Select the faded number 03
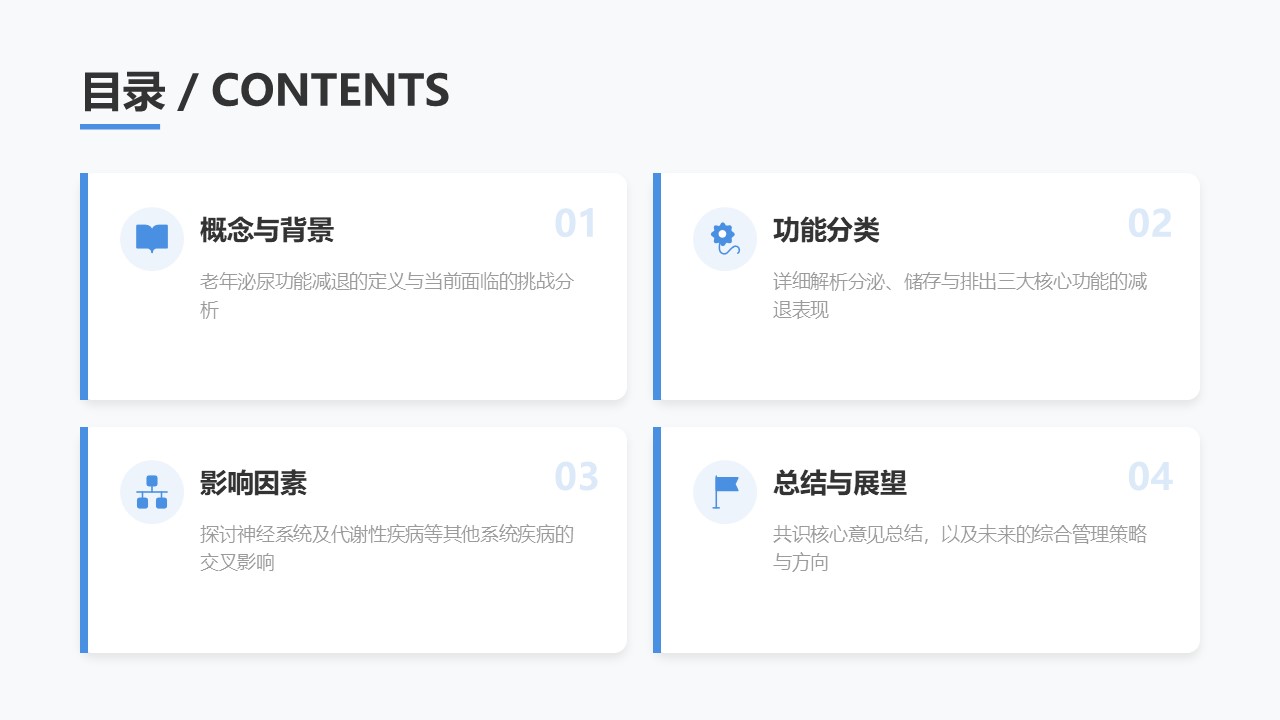Viewport: 1280px width, 720px height. (x=576, y=478)
